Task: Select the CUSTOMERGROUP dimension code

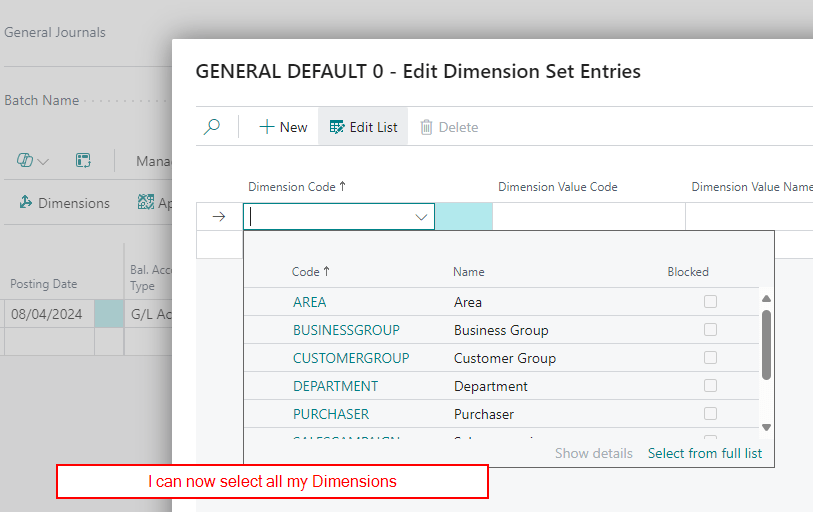Action: [351, 358]
